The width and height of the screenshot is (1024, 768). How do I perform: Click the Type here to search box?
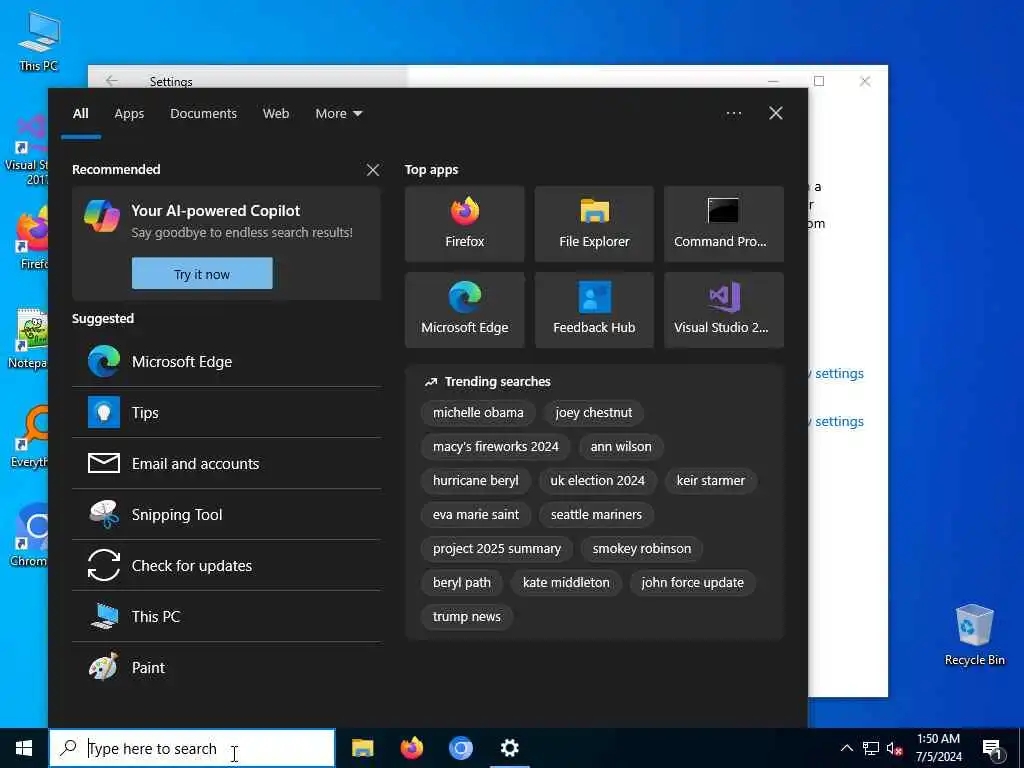(192, 748)
